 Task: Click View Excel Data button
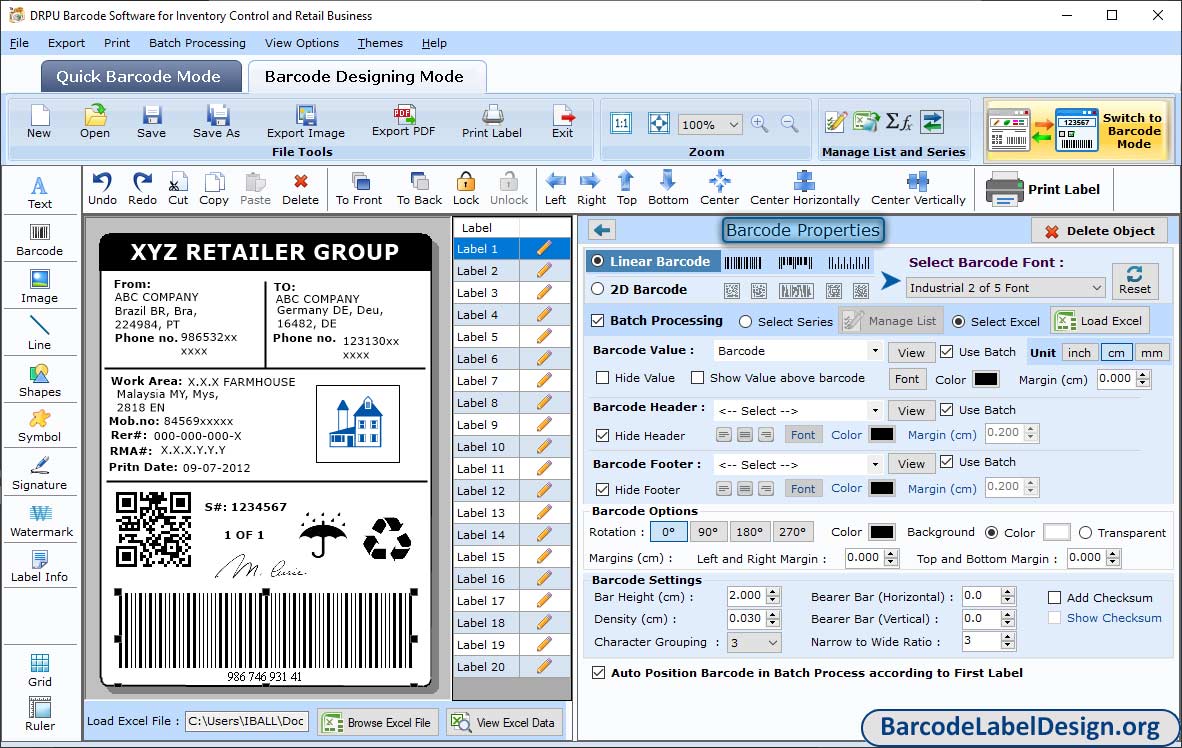coord(504,722)
